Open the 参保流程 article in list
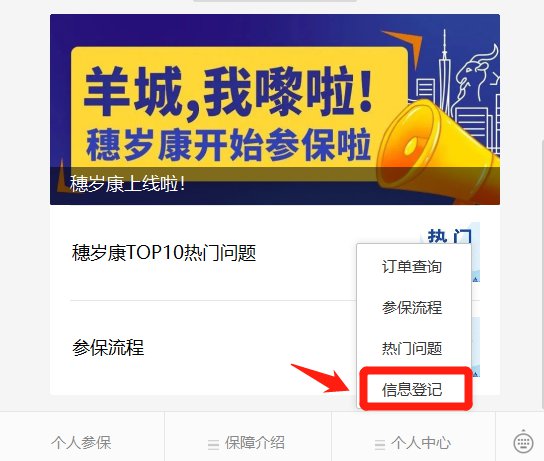 tap(108, 347)
